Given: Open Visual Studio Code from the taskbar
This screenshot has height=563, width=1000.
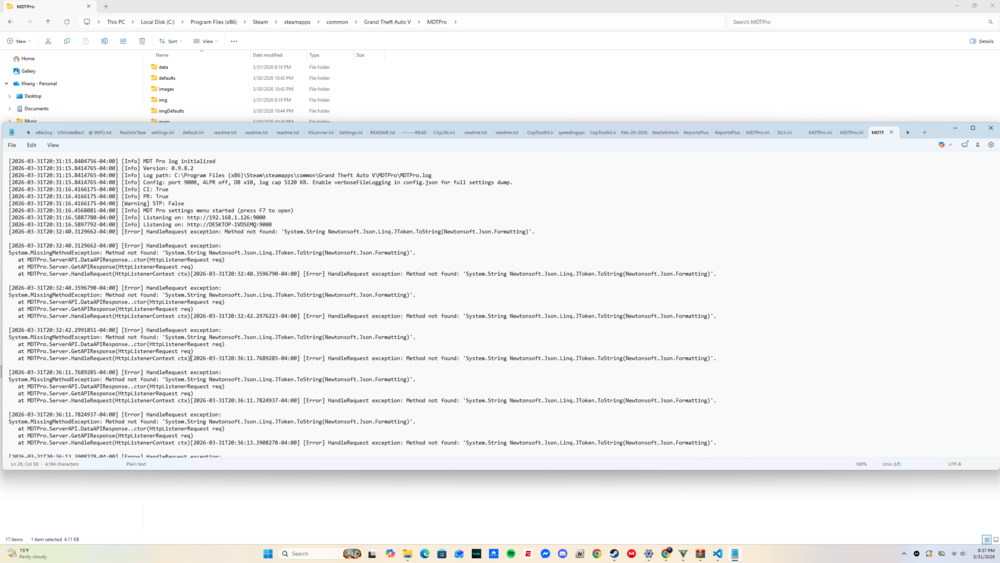Looking at the screenshot, I should [717, 553].
